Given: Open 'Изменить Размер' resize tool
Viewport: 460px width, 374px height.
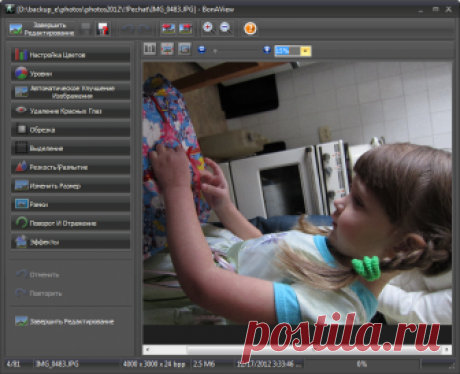Looking at the screenshot, I should pos(71,185).
